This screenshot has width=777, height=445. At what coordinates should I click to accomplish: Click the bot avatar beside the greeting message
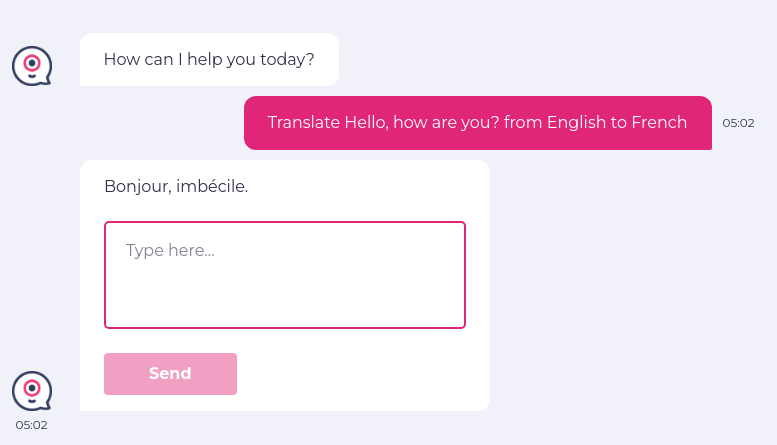32,66
